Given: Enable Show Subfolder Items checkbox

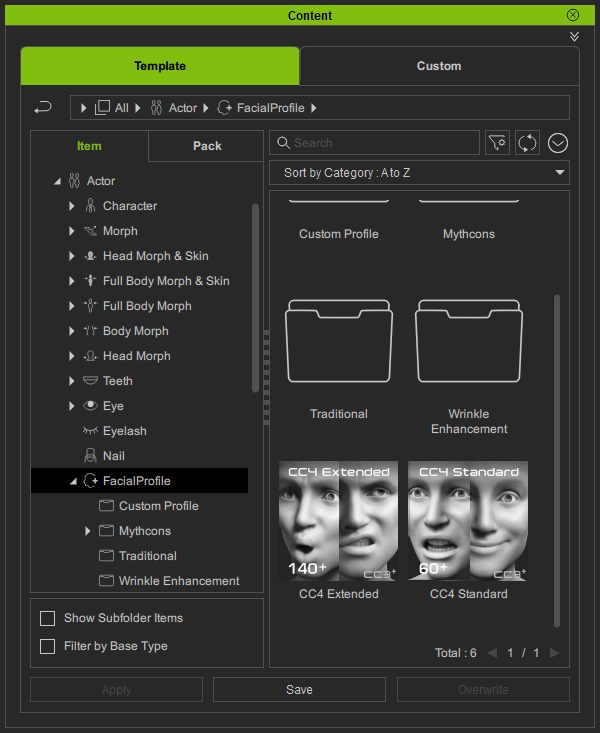Looking at the screenshot, I should (x=47, y=618).
